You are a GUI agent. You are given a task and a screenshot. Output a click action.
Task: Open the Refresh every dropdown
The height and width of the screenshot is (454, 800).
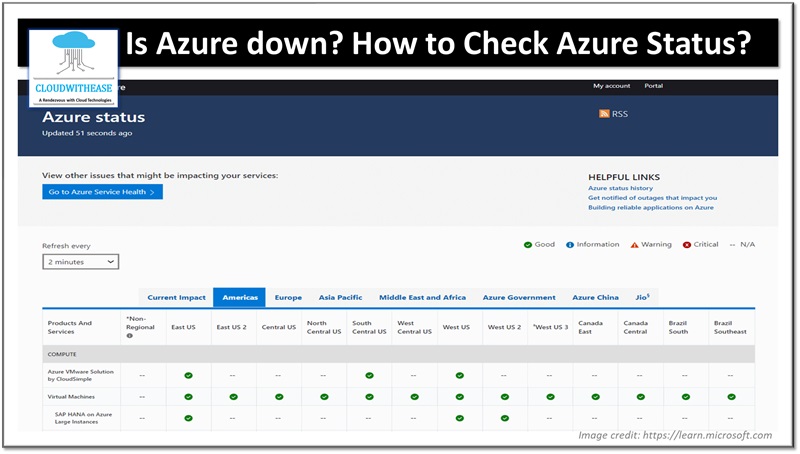click(81, 262)
